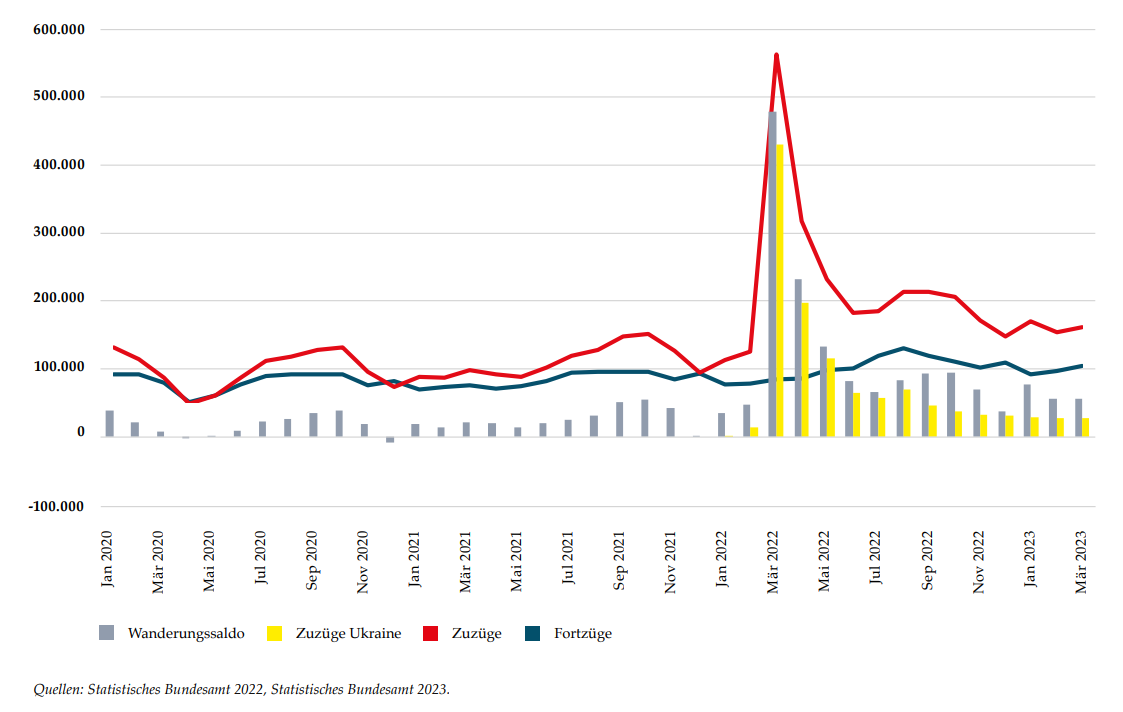Click the red Zuzüge legend swatch

[430, 632]
